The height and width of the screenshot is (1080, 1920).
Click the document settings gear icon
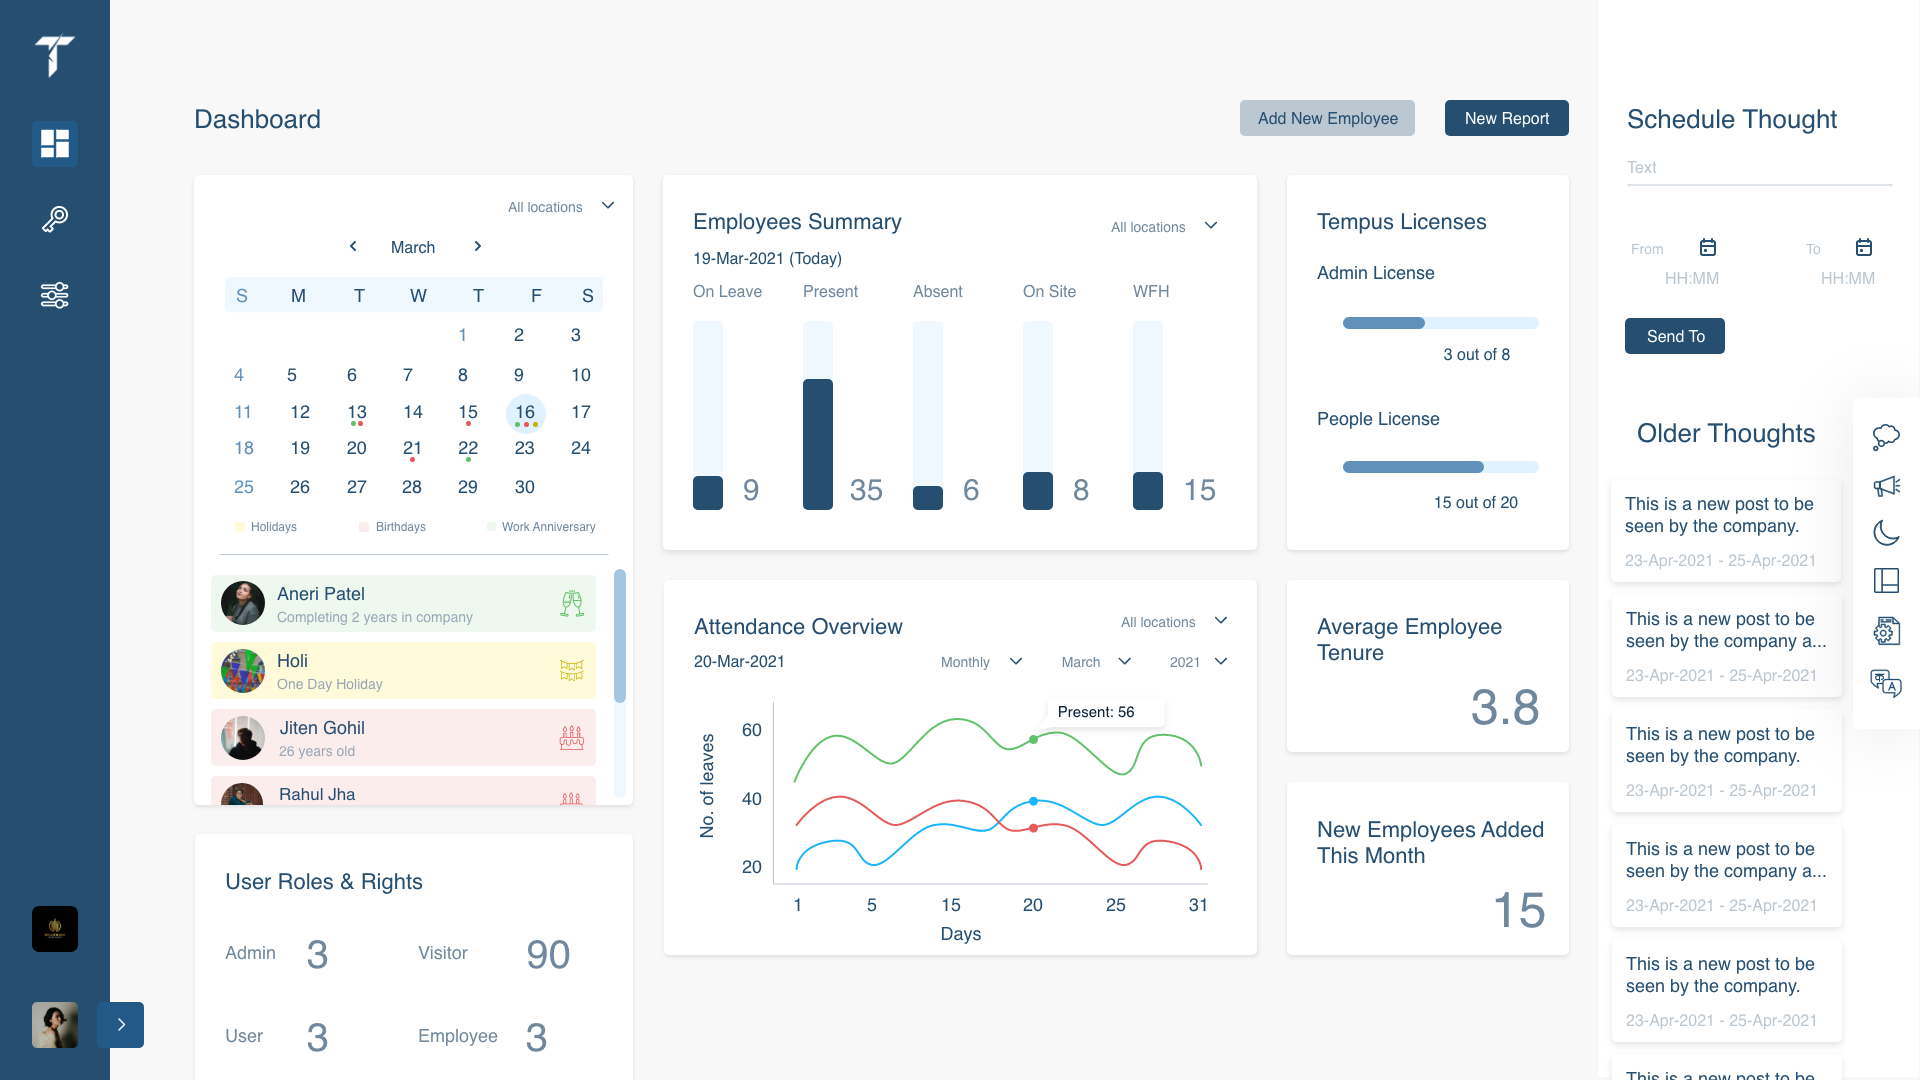1887,631
